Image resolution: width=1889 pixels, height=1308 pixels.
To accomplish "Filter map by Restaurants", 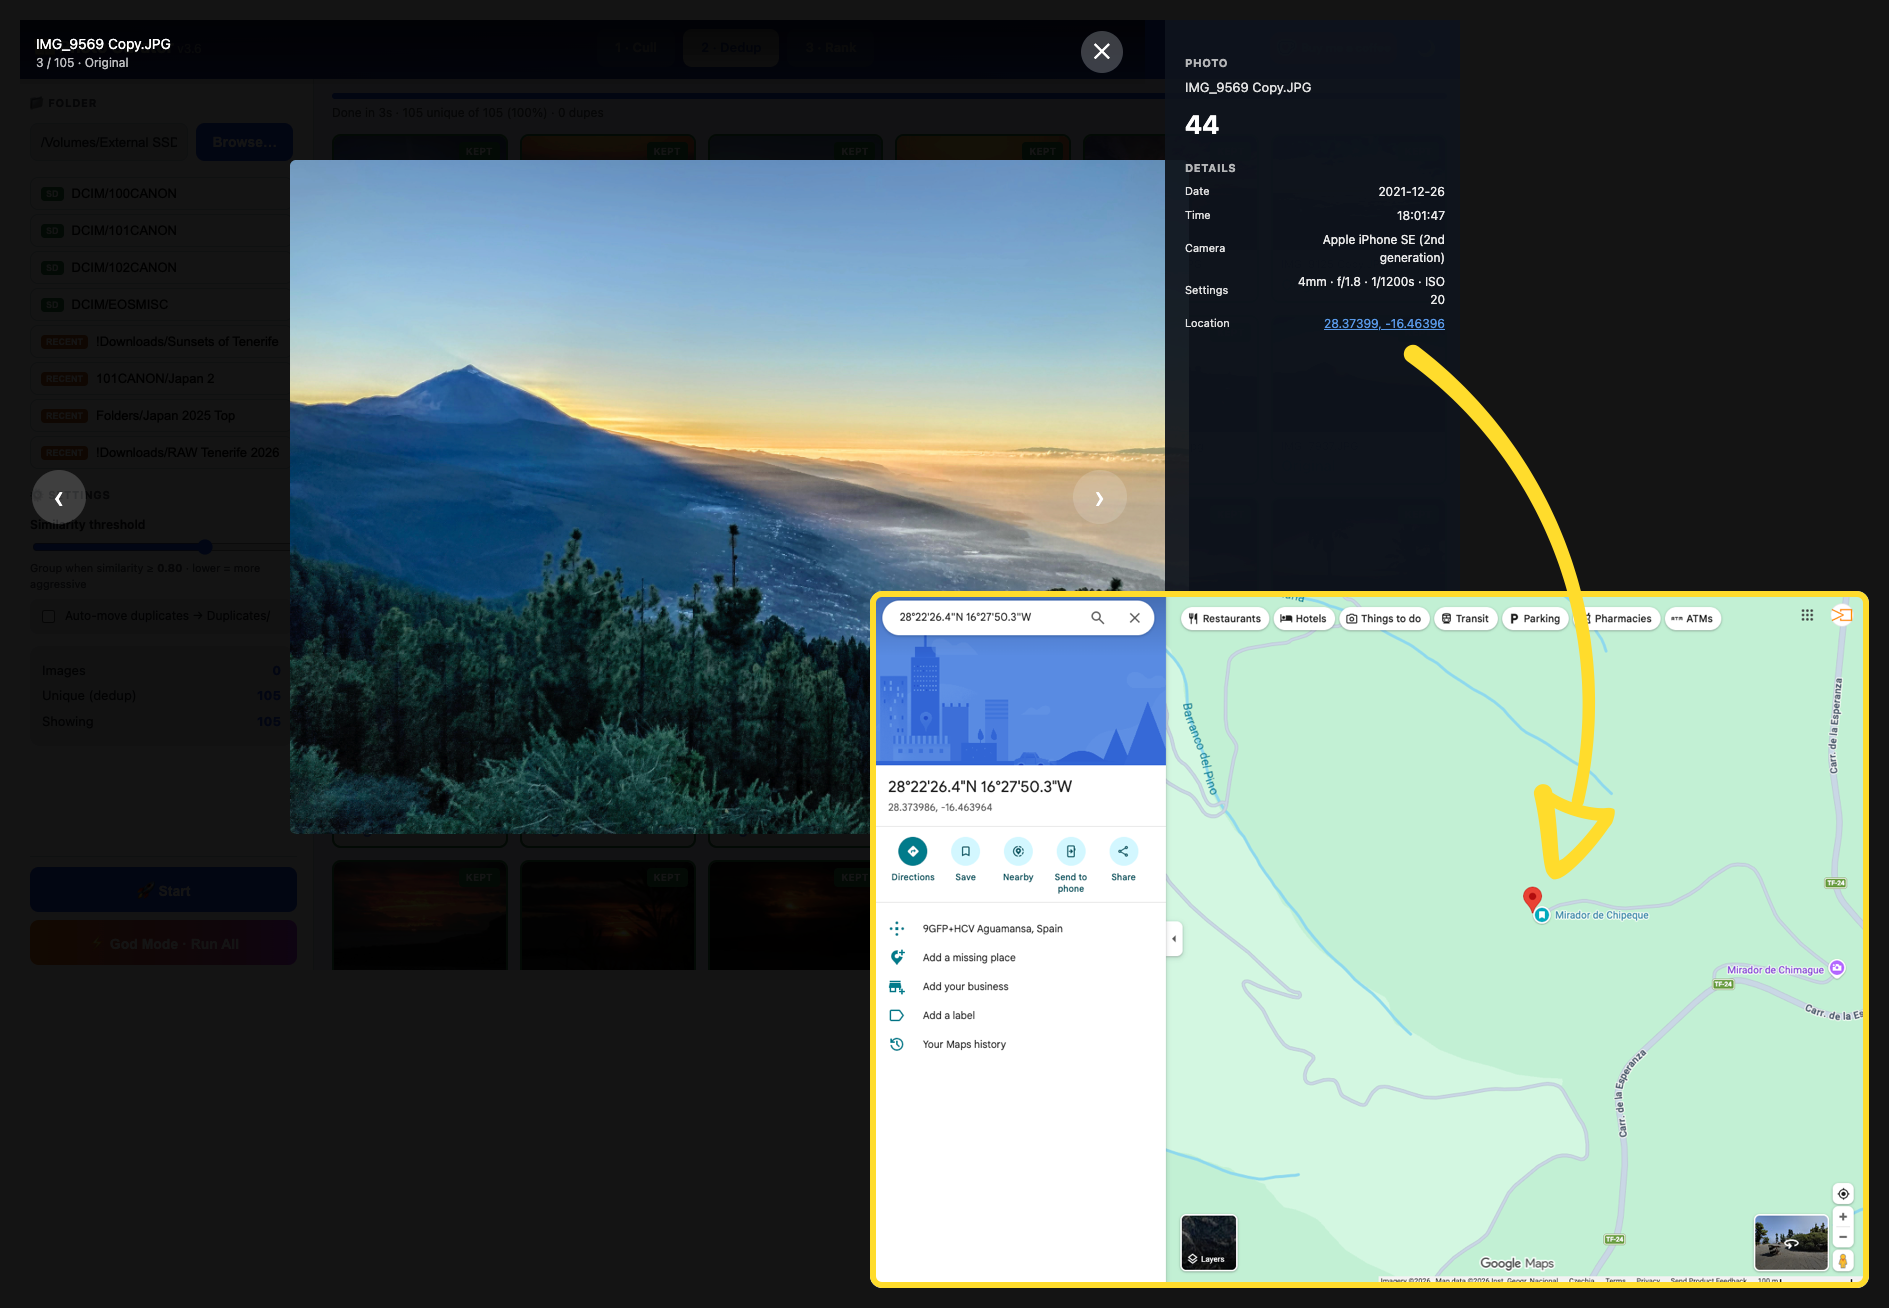I will [x=1224, y=618].
